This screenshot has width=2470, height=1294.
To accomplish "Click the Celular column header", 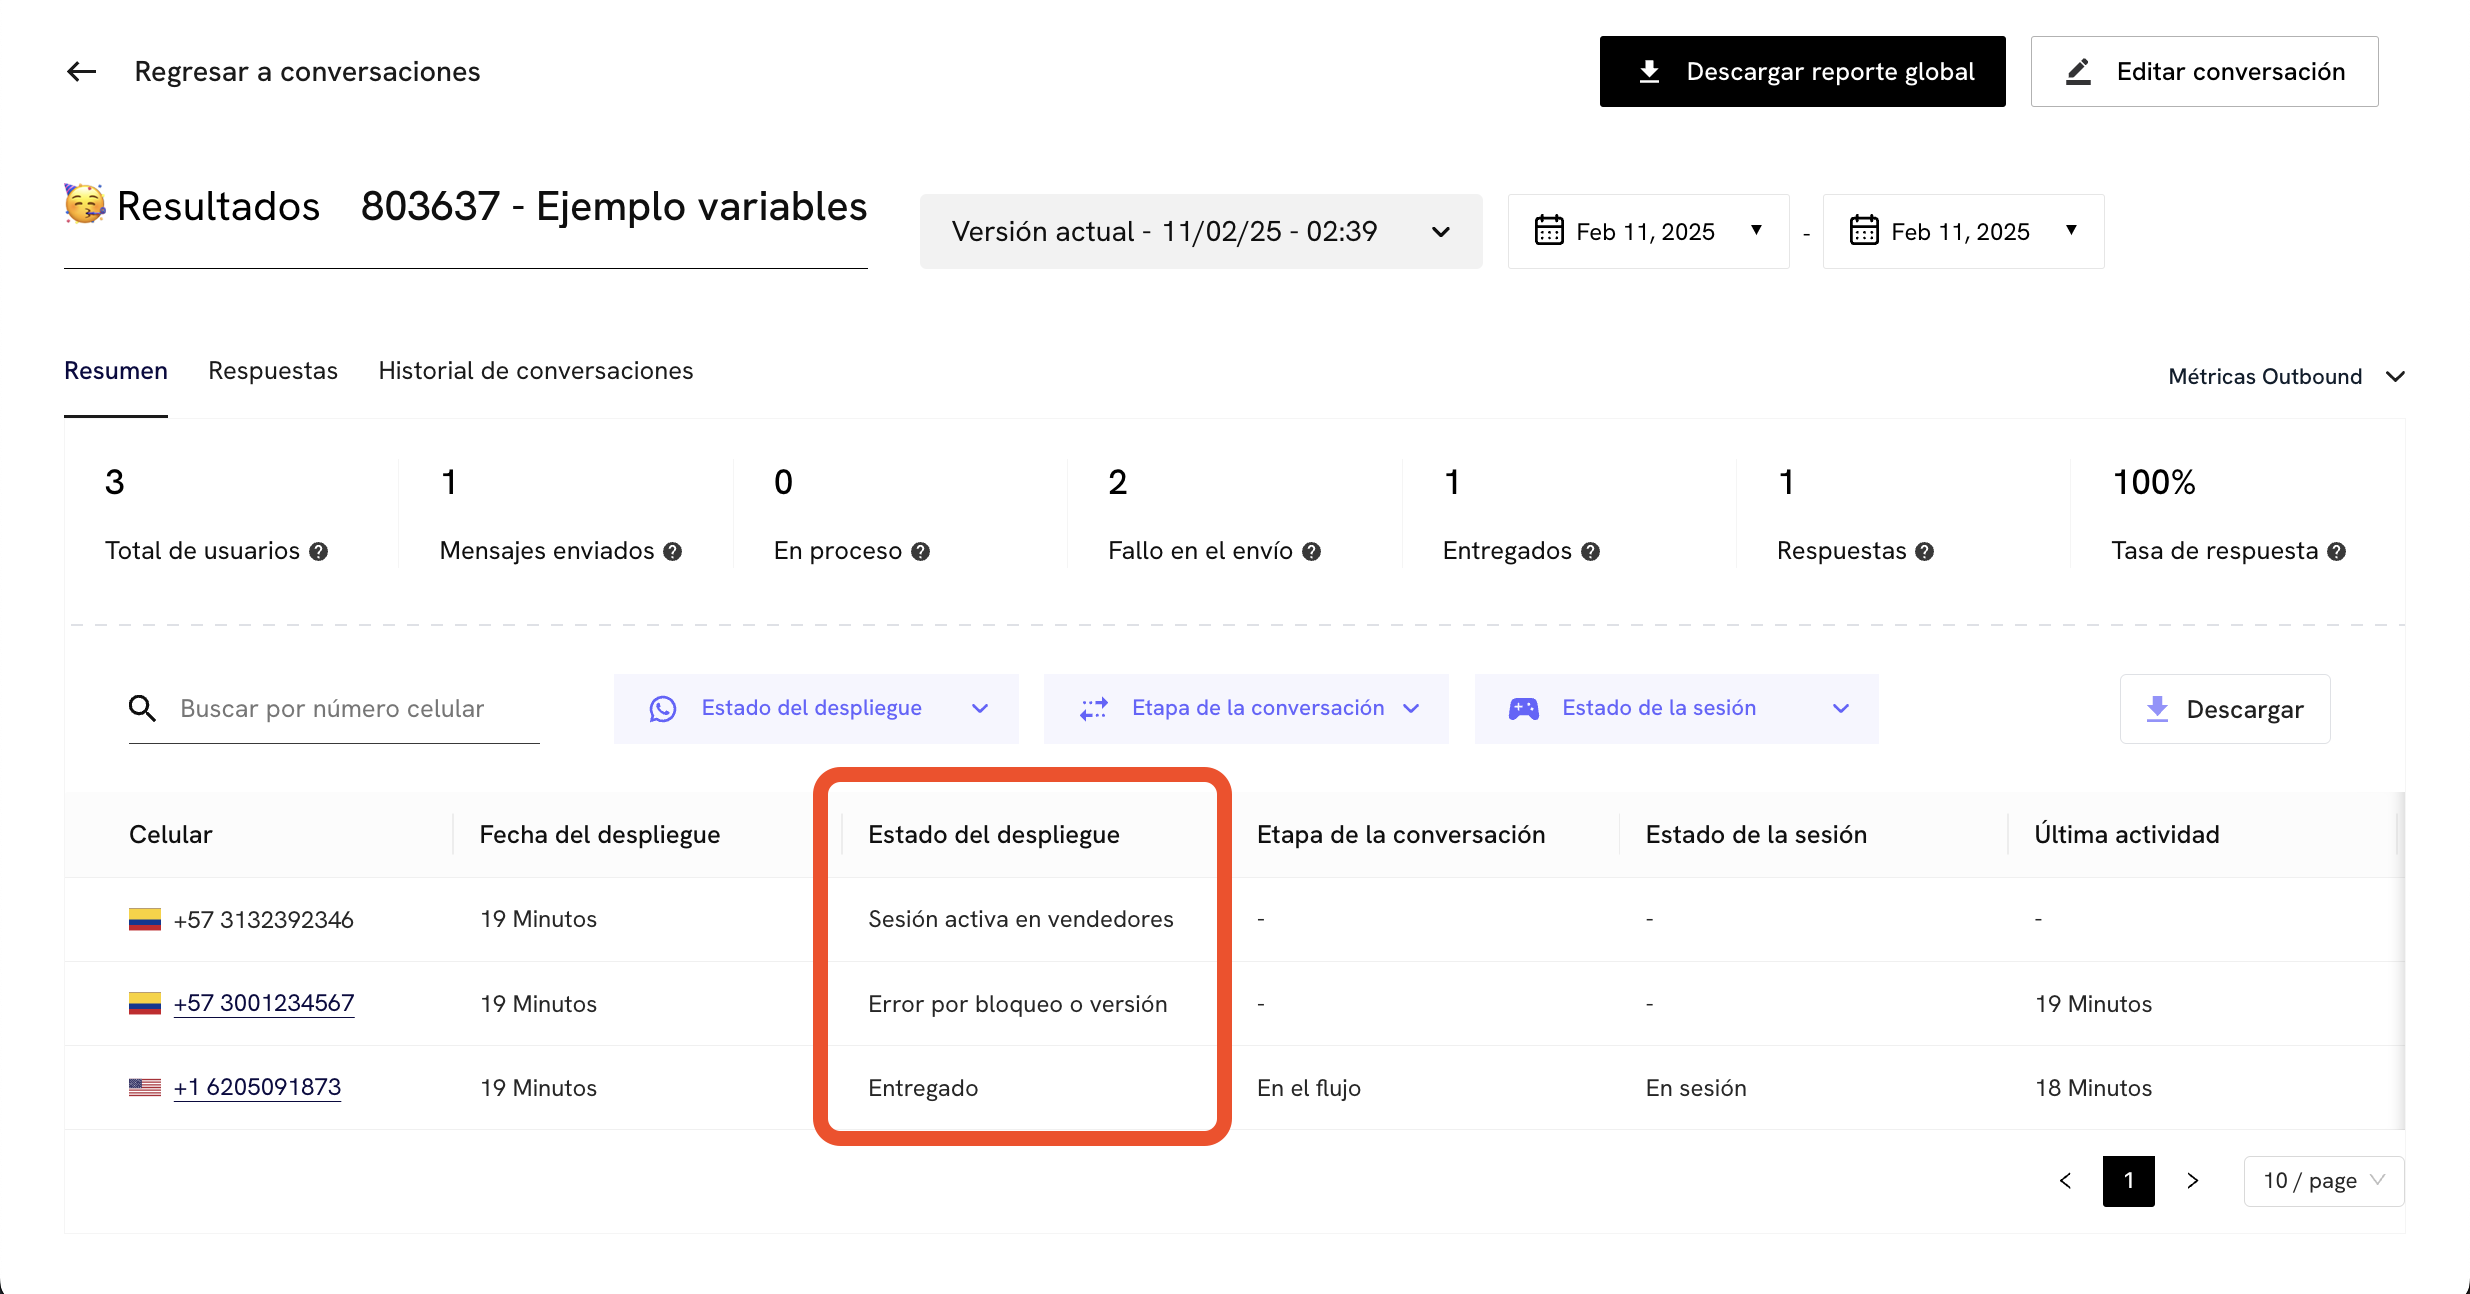I will tap(171, 835).
